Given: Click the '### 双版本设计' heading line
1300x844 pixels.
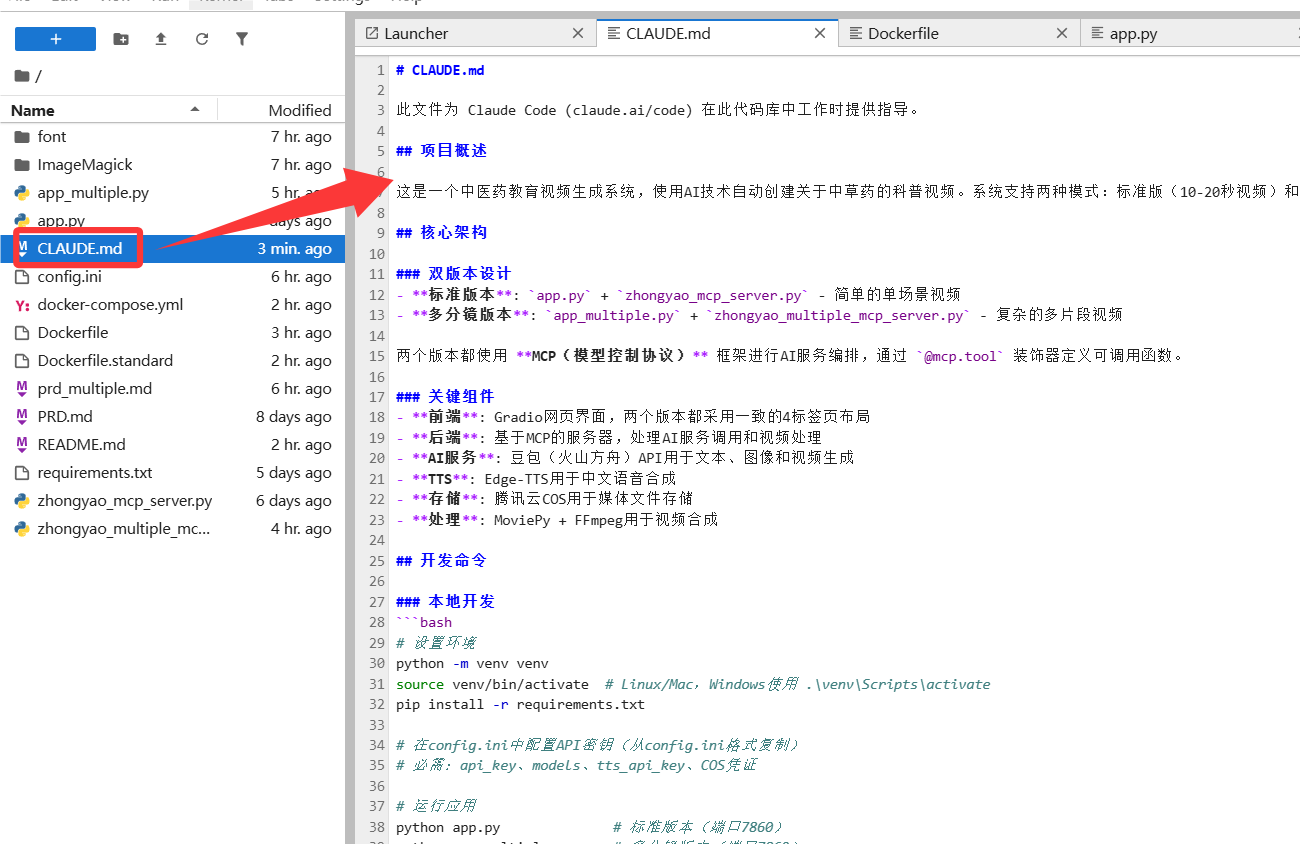Looking at the screenshot, I should tap(453, 274).
